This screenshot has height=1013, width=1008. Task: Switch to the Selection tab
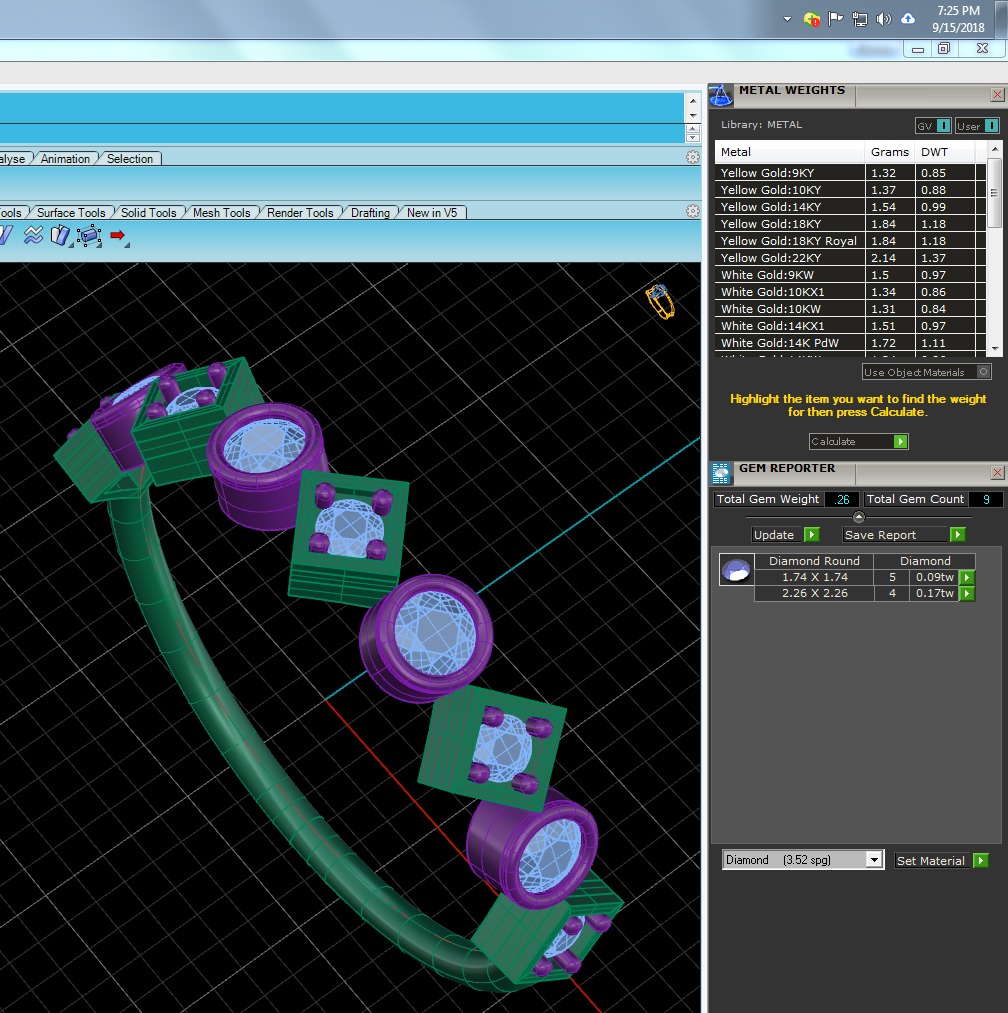pyautogui.click(x=130, y=158)
